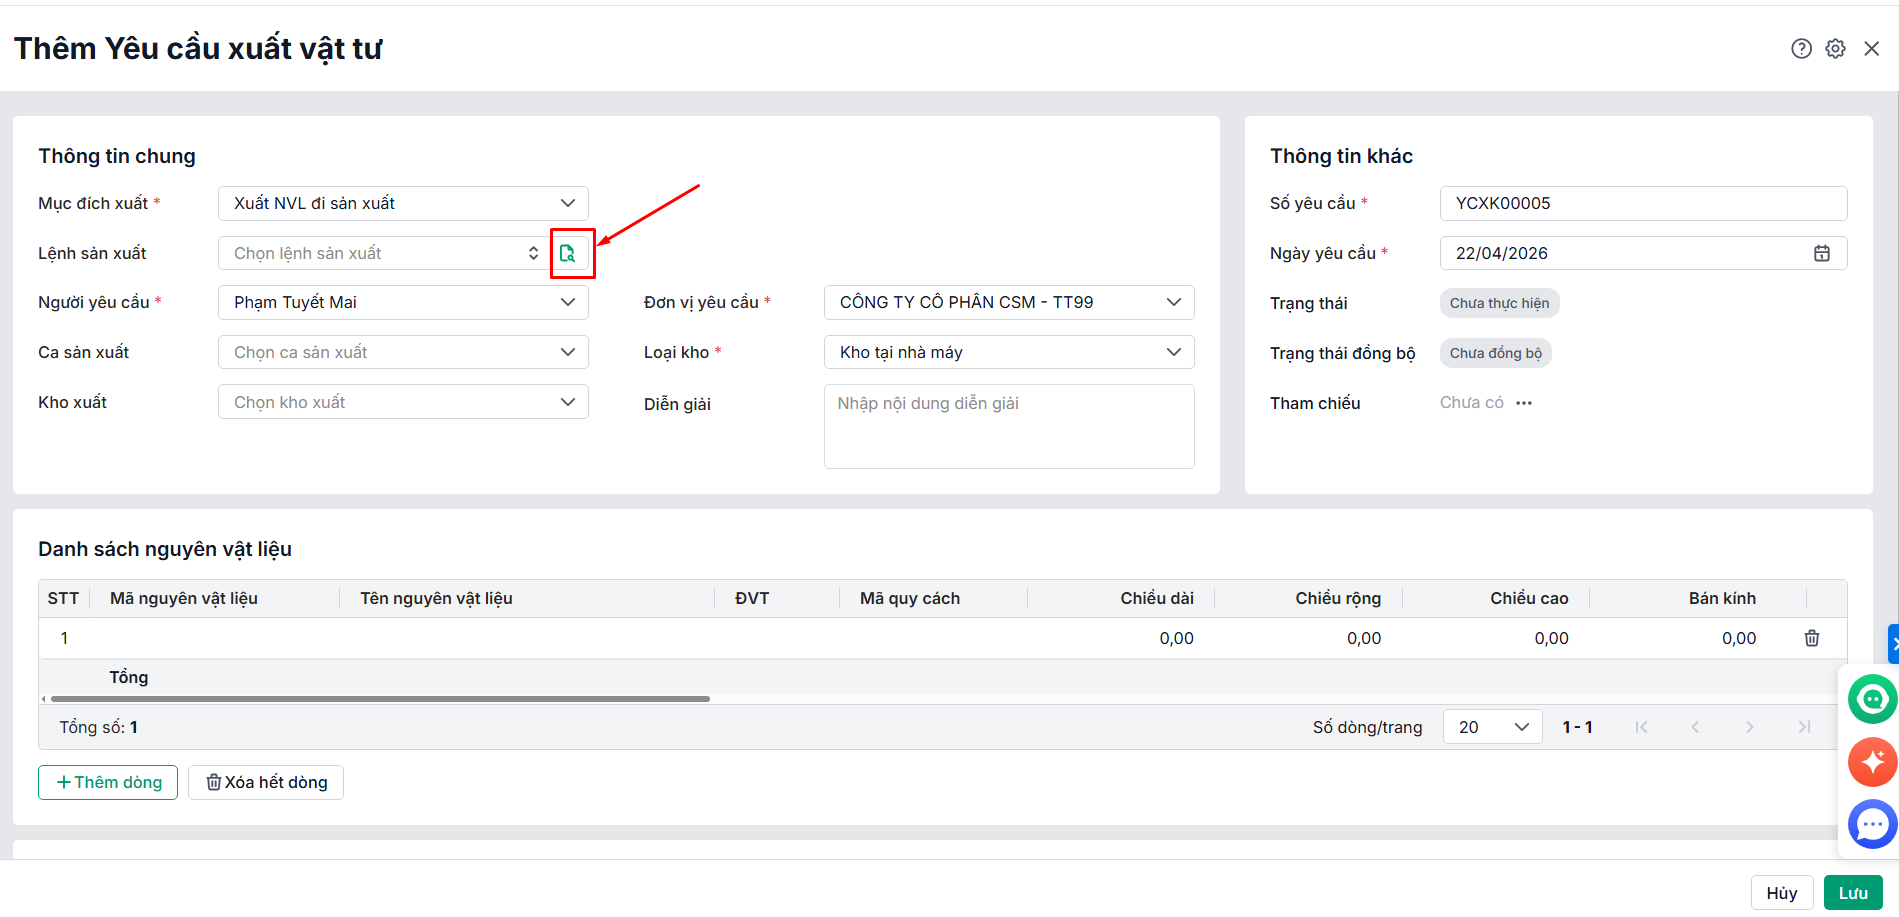The height and width of the screenshot is (917, 1899).
Task: Open the settings gear icon
Action: pos(1835,49)
